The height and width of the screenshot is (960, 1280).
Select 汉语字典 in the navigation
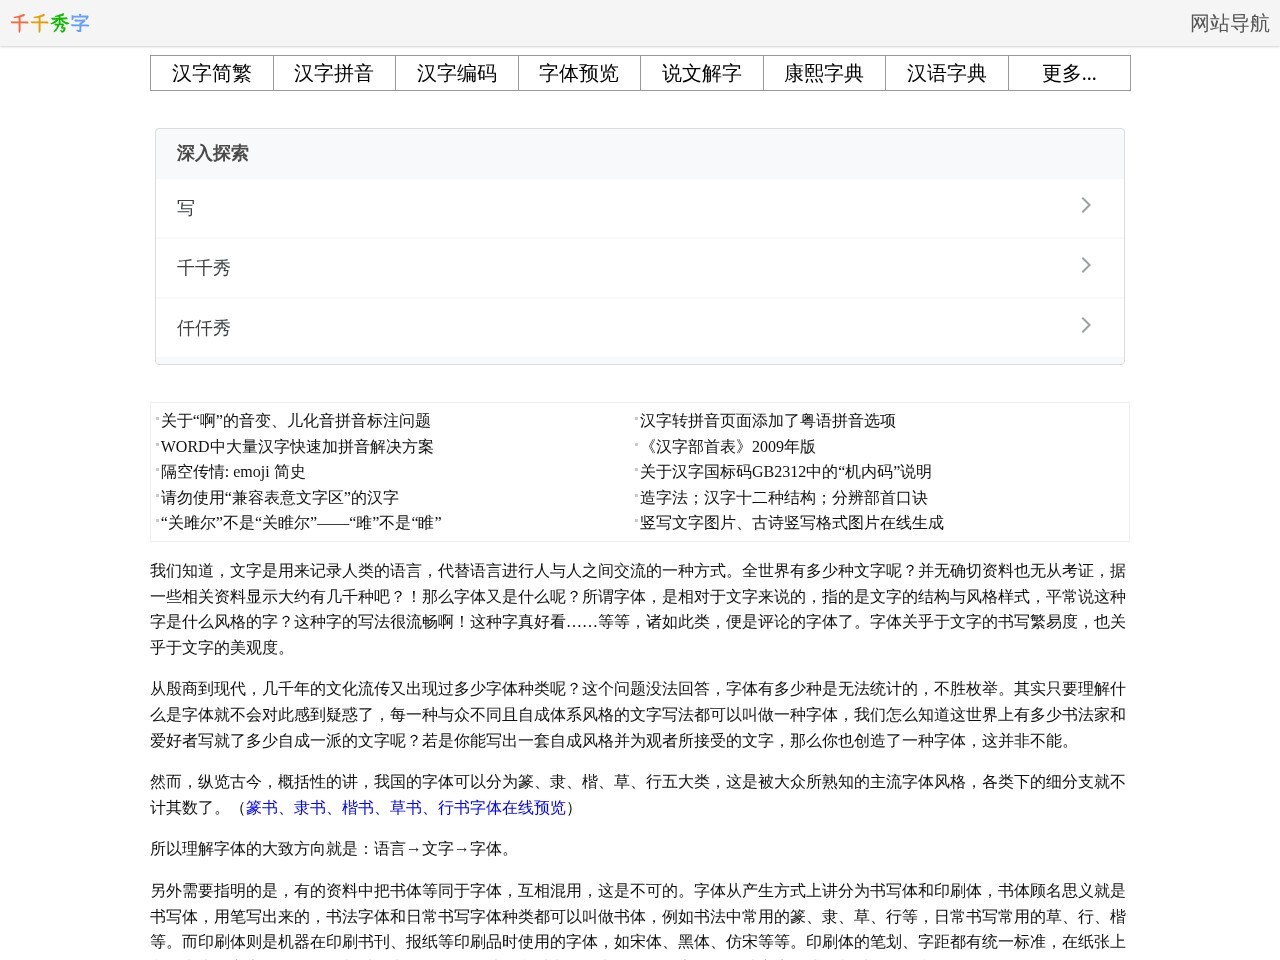click(x=946, y=73)
